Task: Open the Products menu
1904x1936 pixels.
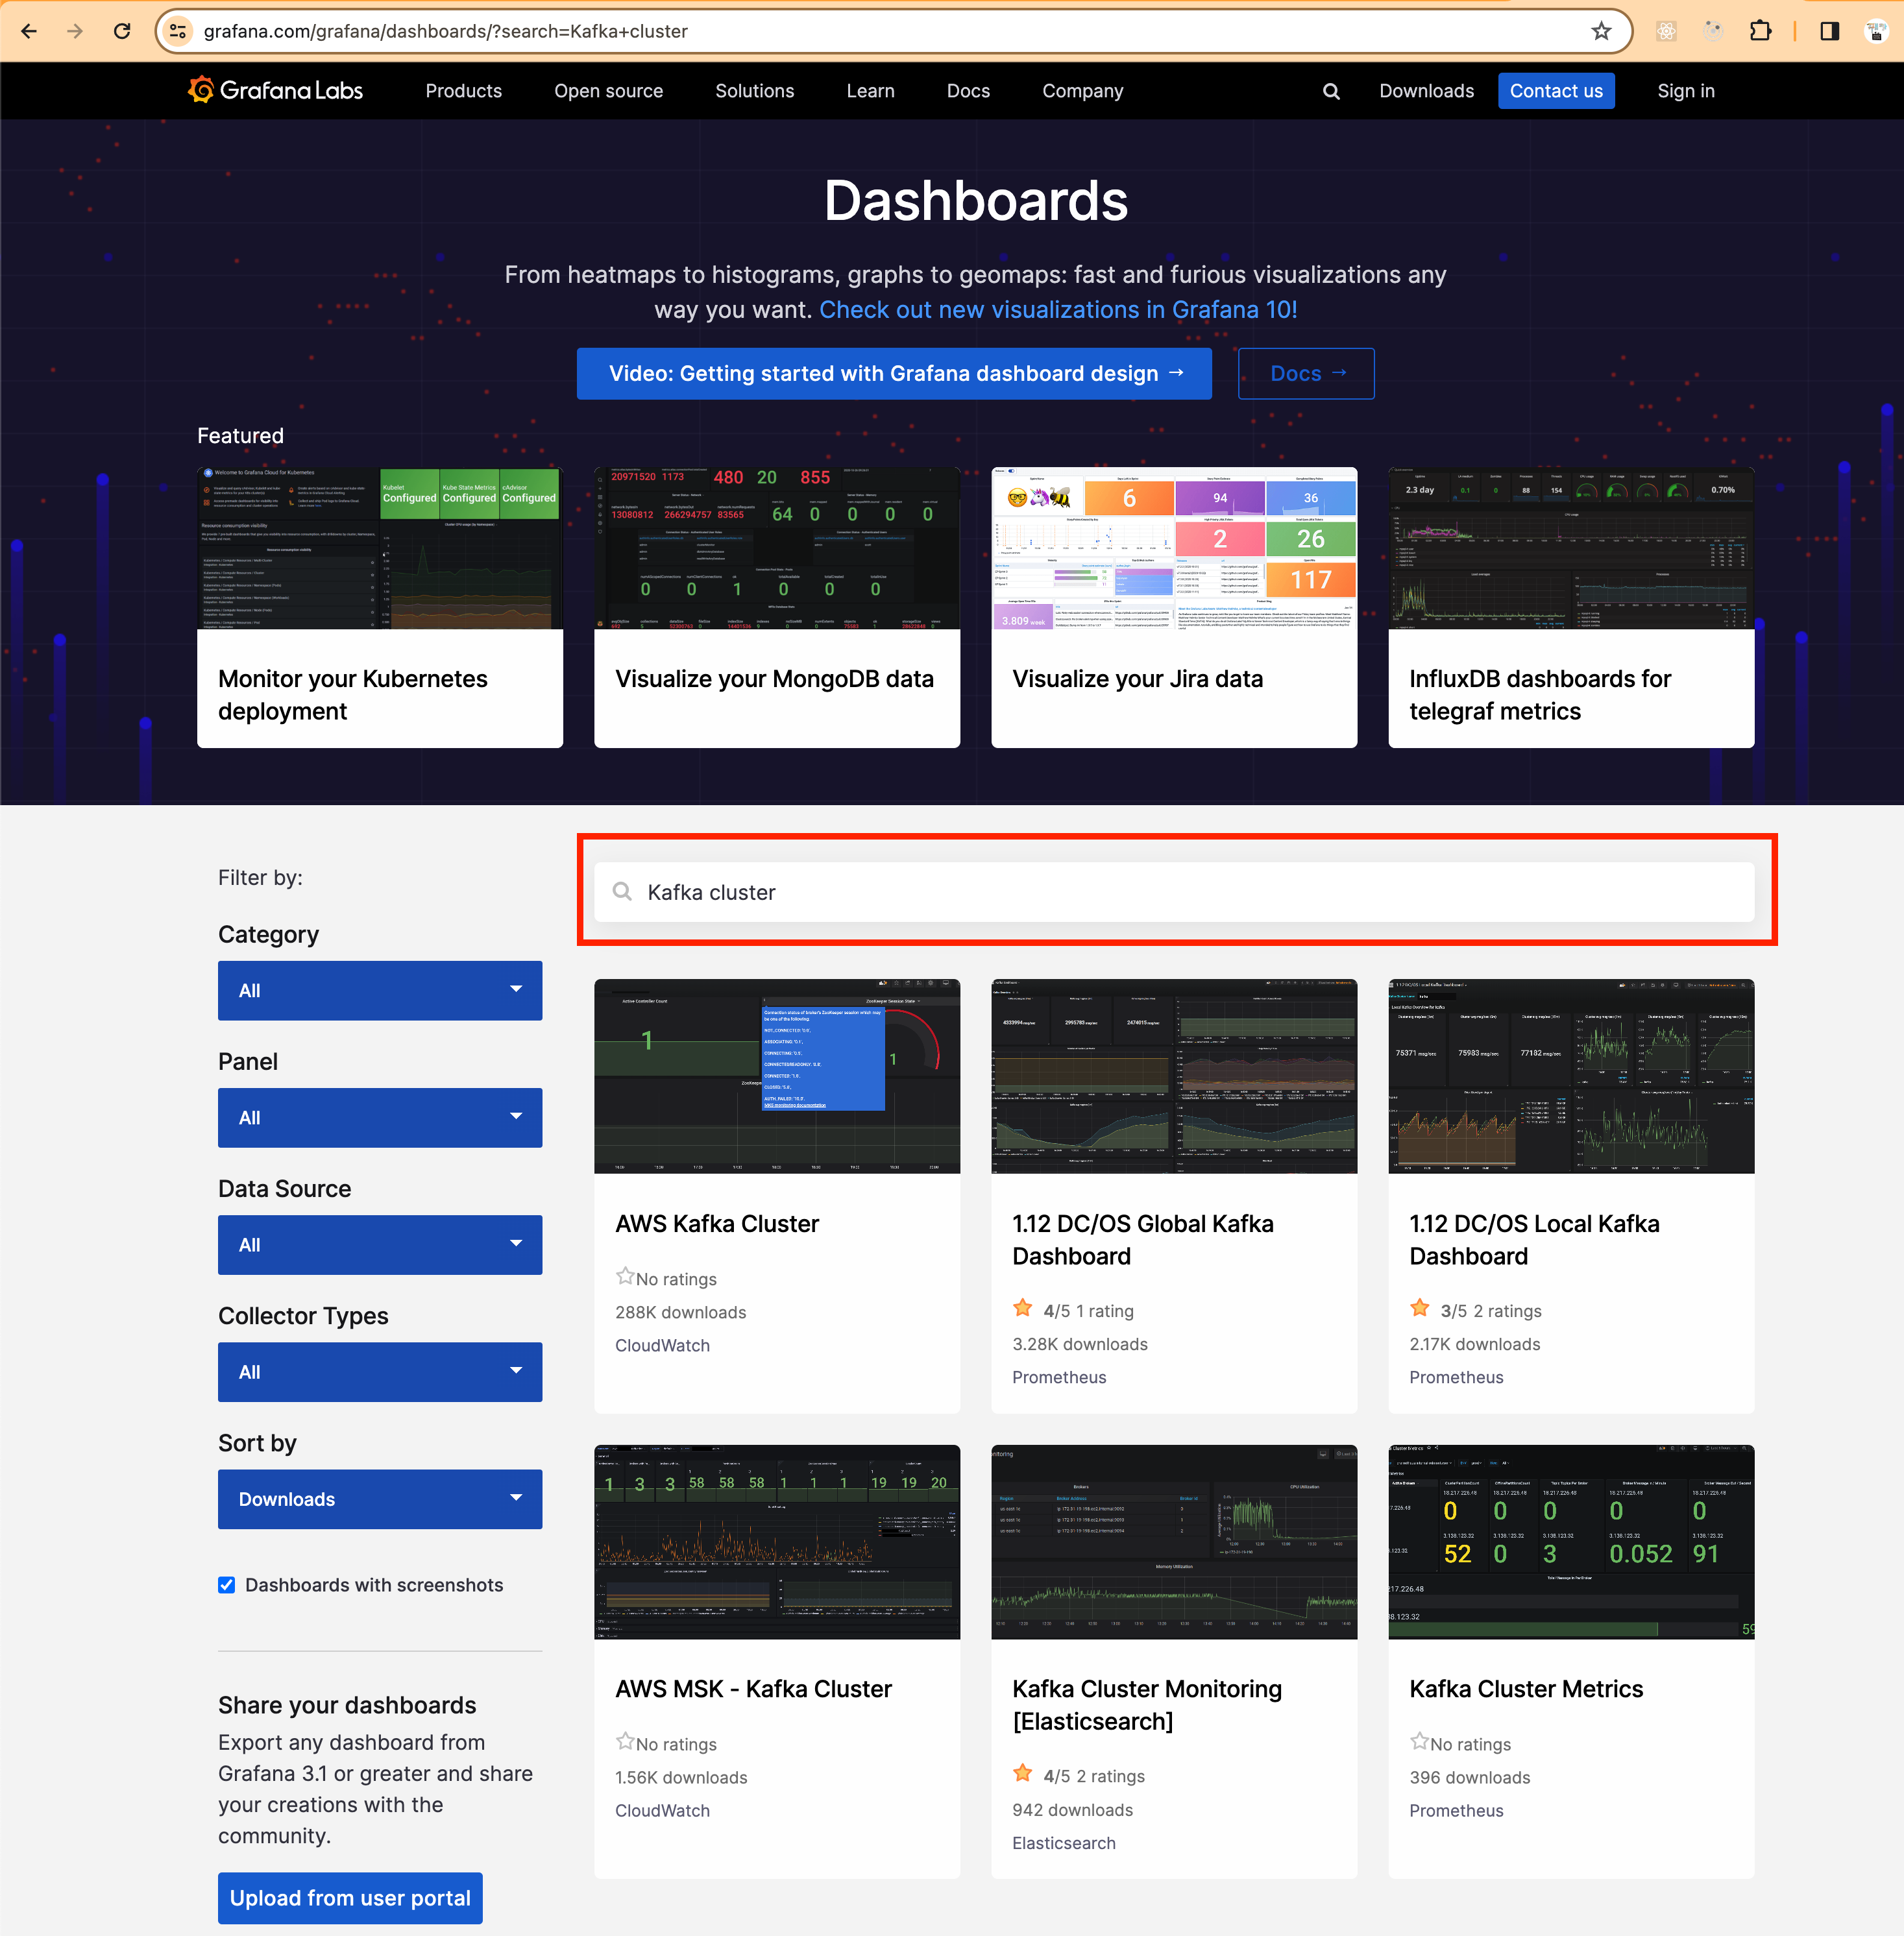Action: (463, 91)
